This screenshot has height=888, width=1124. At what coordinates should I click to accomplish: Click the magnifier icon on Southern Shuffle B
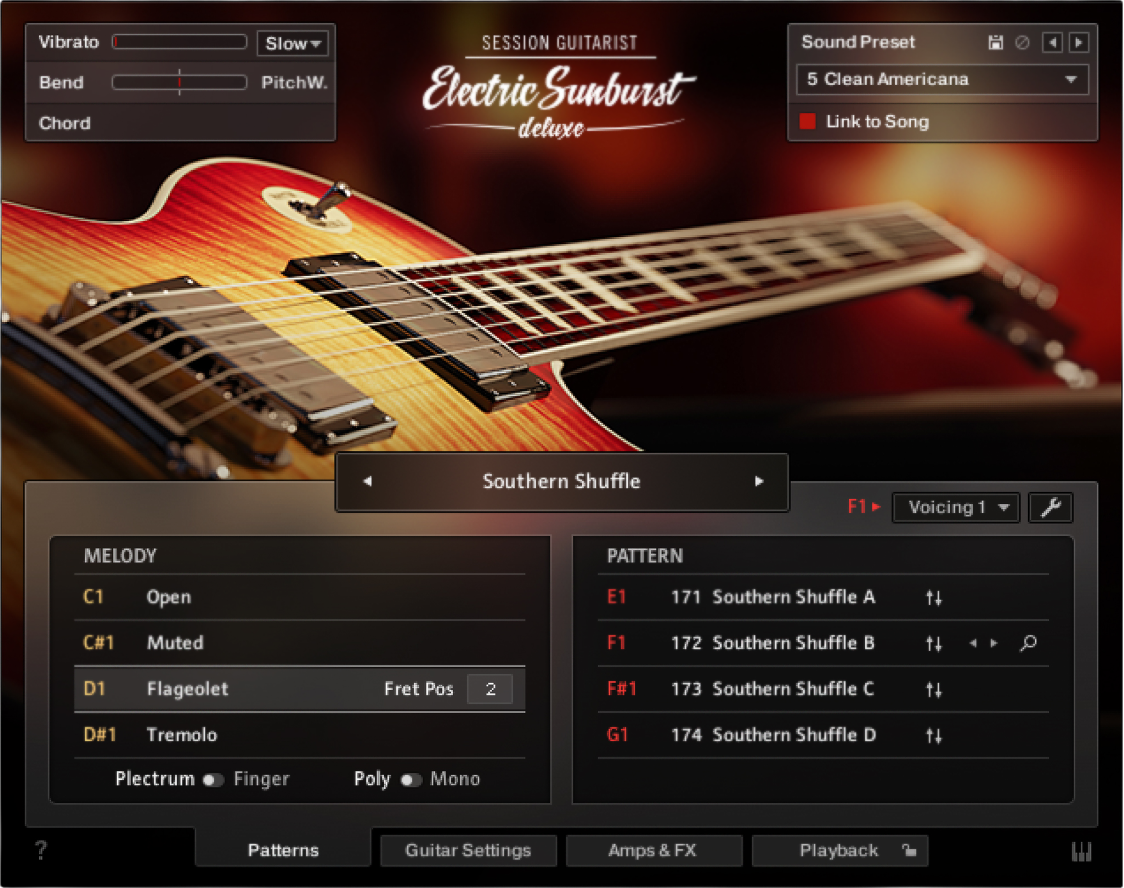click(1028, 643)
